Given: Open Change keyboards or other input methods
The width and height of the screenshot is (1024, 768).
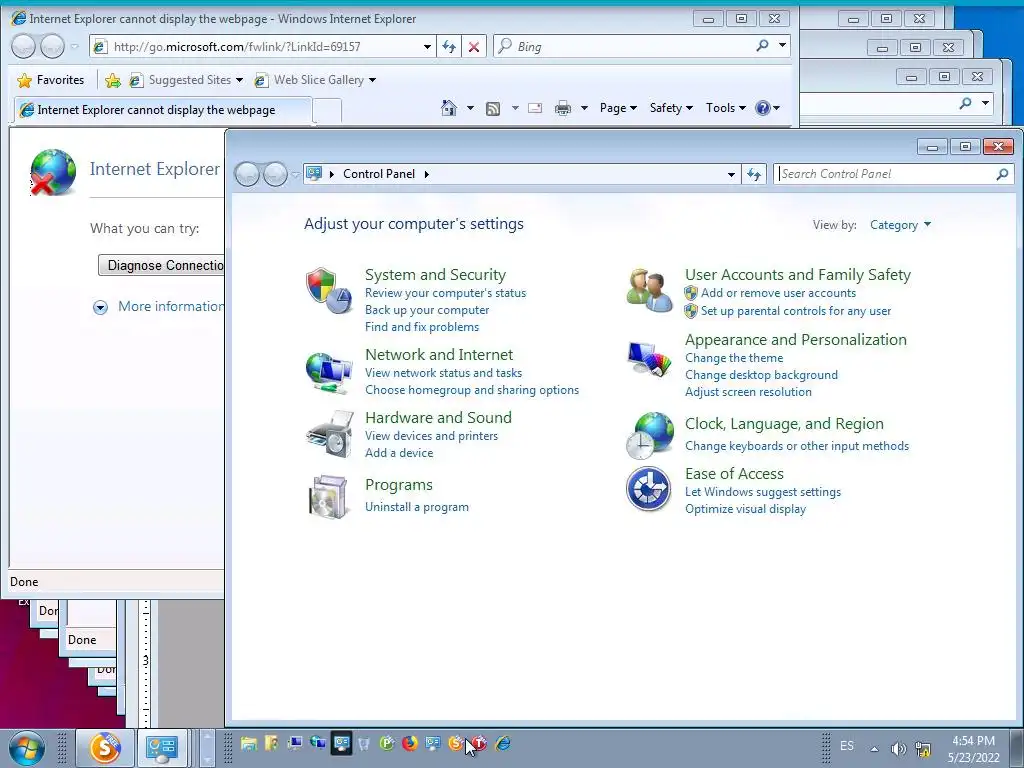Looking at the screenshot, I should click(797, 446).
